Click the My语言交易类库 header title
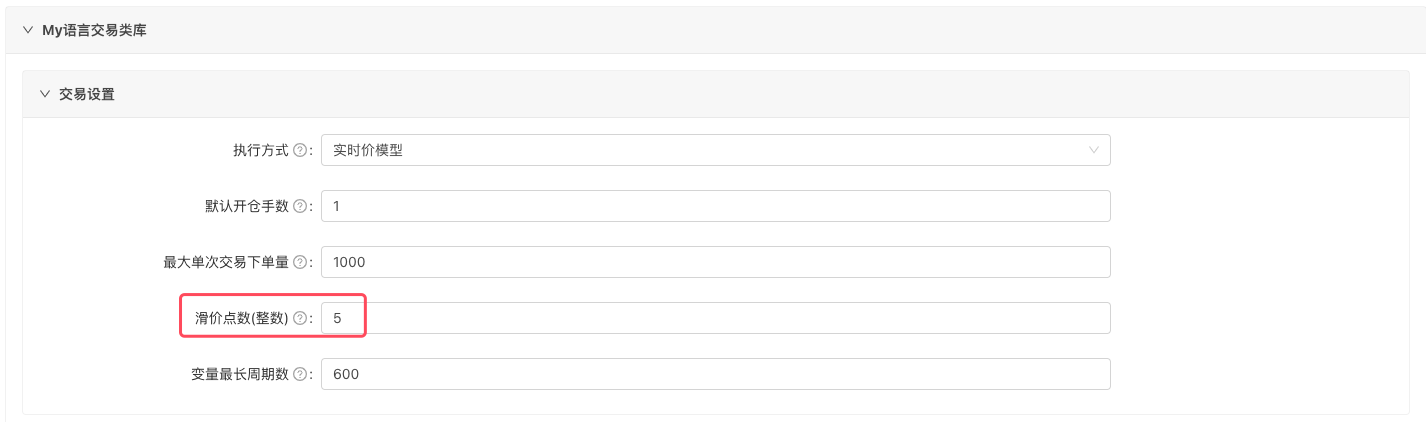This screenshot has width=1426, height=422. click(x=95, y=31)
